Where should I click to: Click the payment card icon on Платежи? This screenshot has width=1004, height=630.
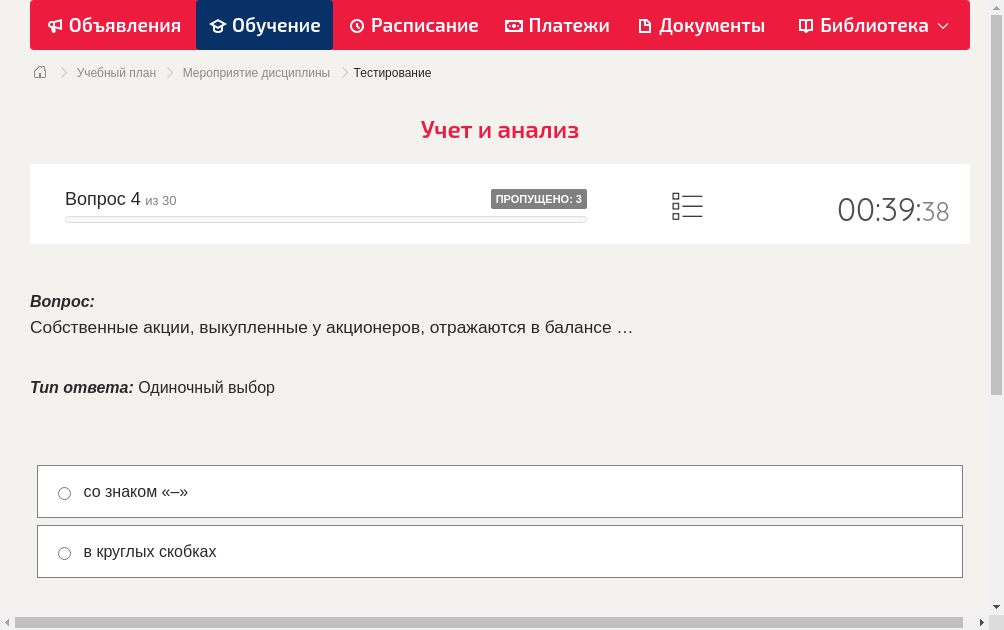[x=513, y=25]
